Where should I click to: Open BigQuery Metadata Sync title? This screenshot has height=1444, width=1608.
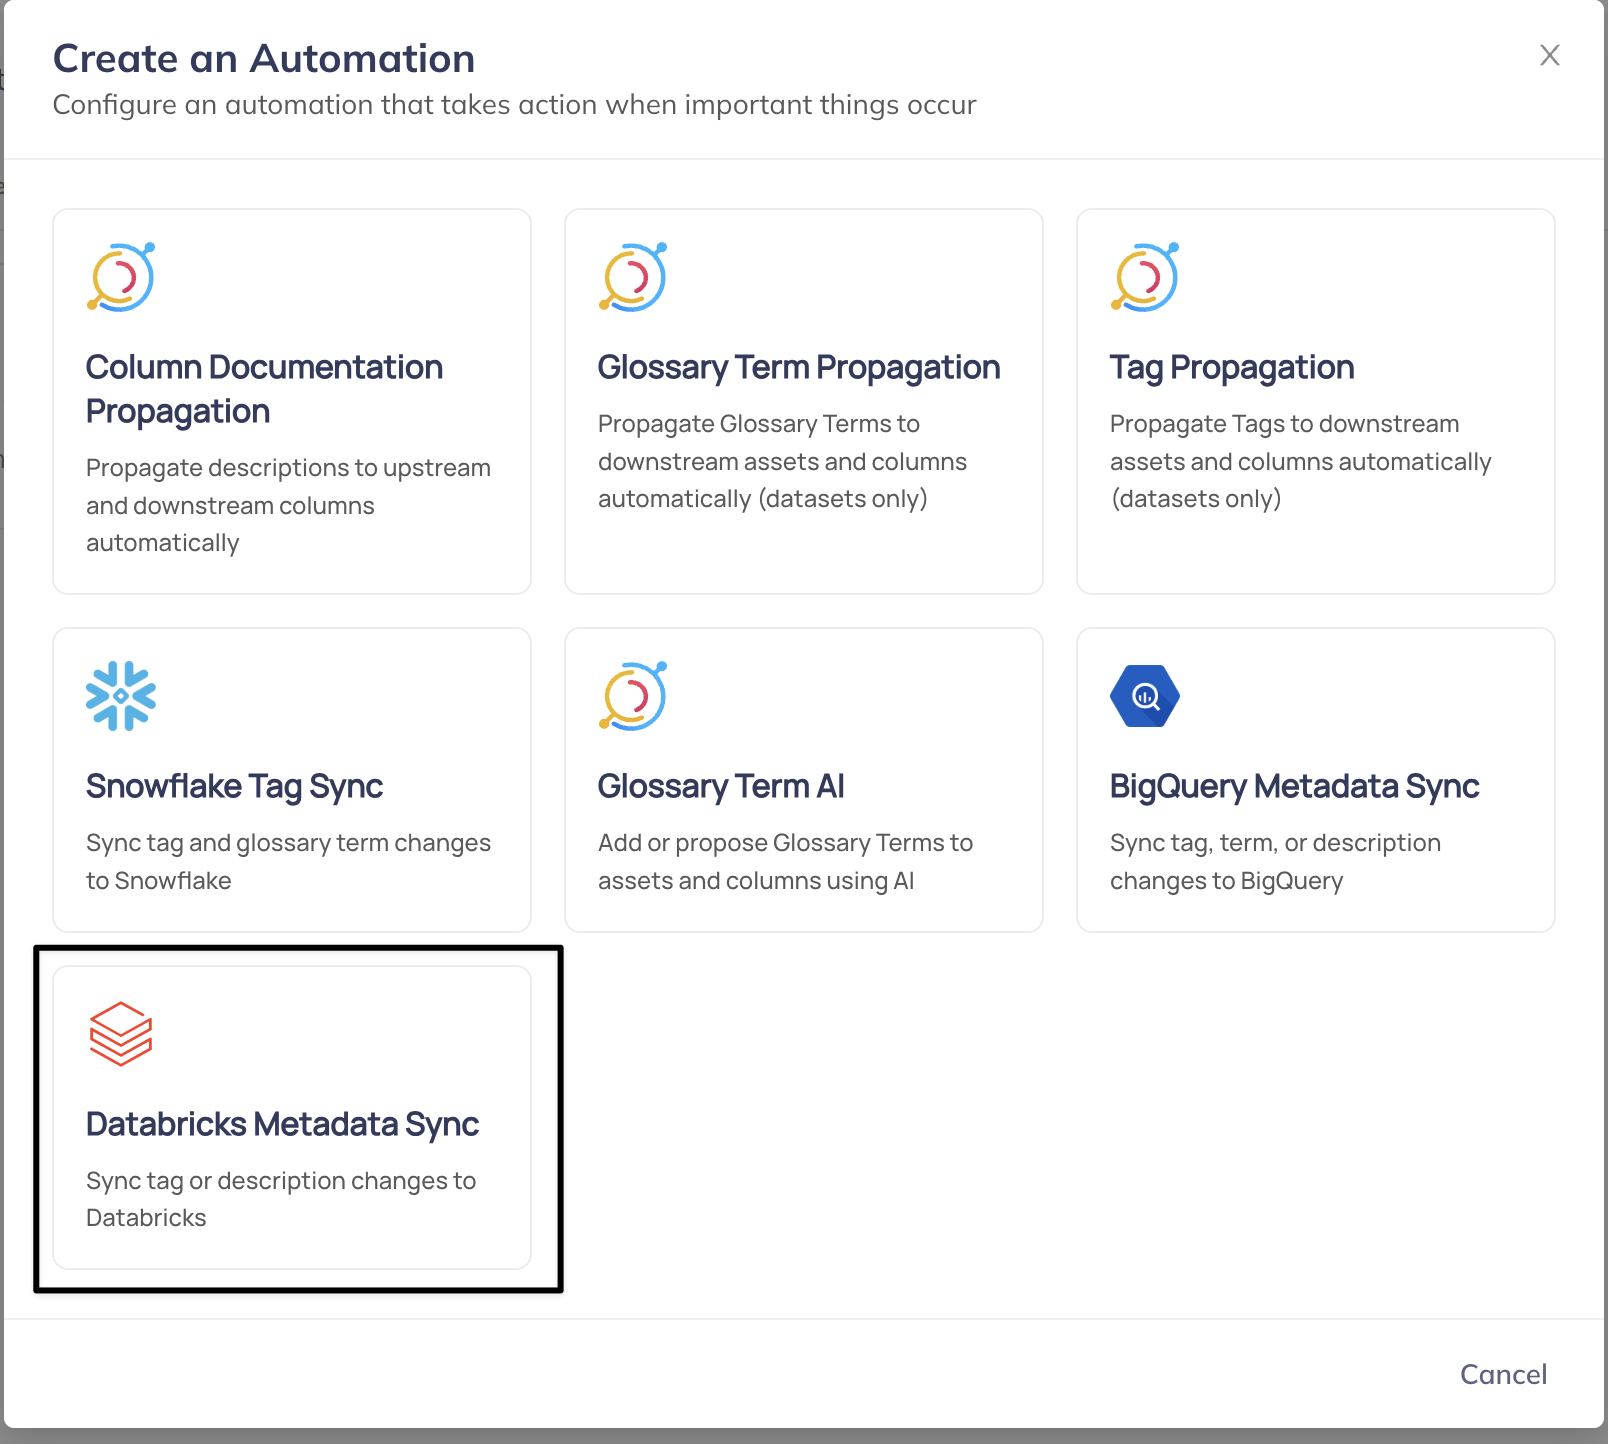[1294, 787]
